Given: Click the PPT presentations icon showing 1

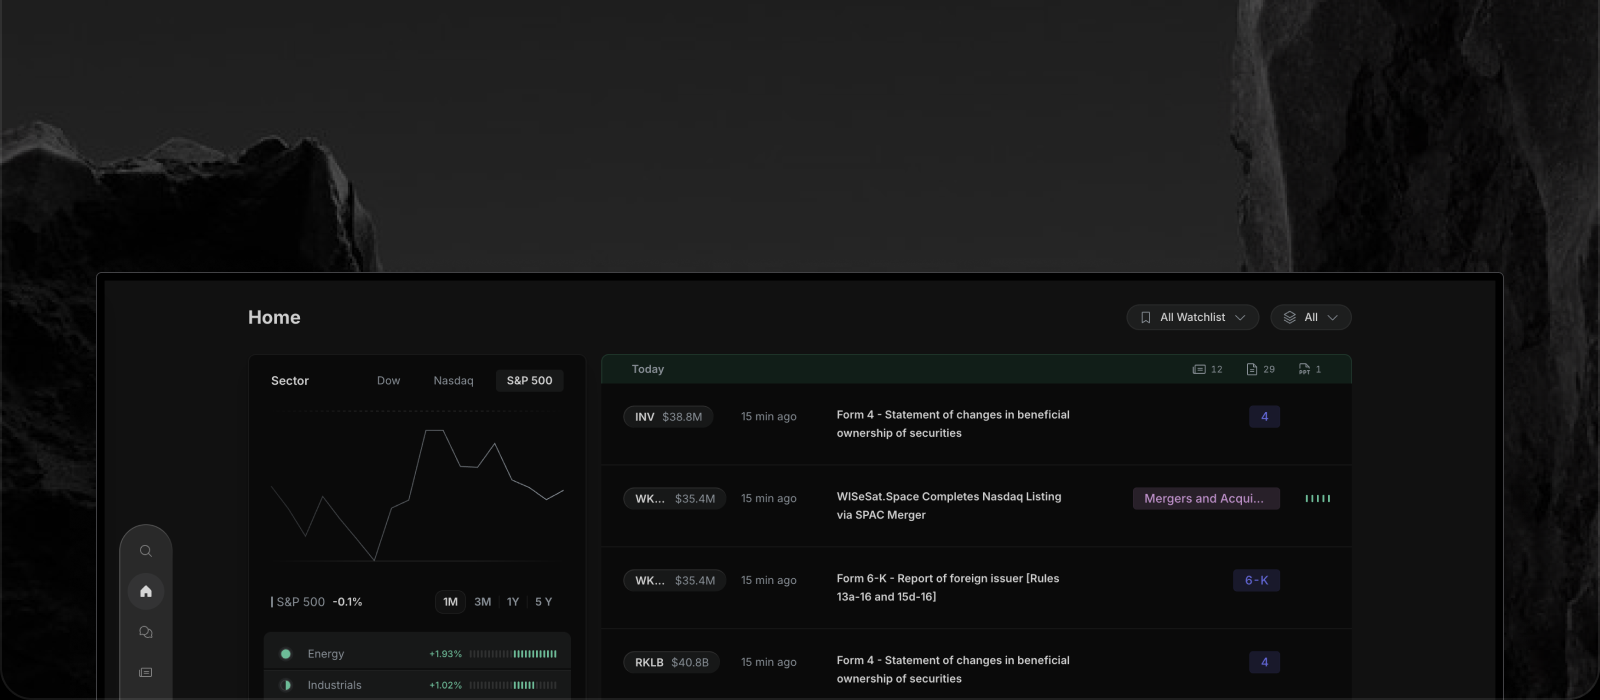Looking at the screenshot, I should tap(1304, 369).
